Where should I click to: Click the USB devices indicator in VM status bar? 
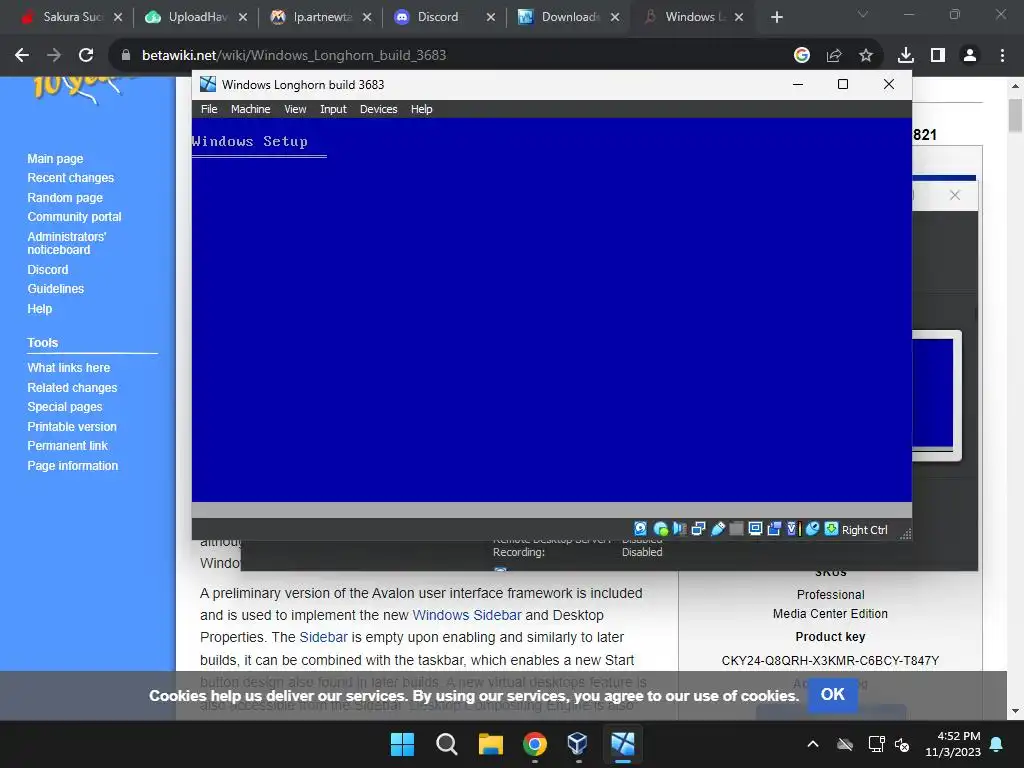pyautogui.click(x=717, y=529)
